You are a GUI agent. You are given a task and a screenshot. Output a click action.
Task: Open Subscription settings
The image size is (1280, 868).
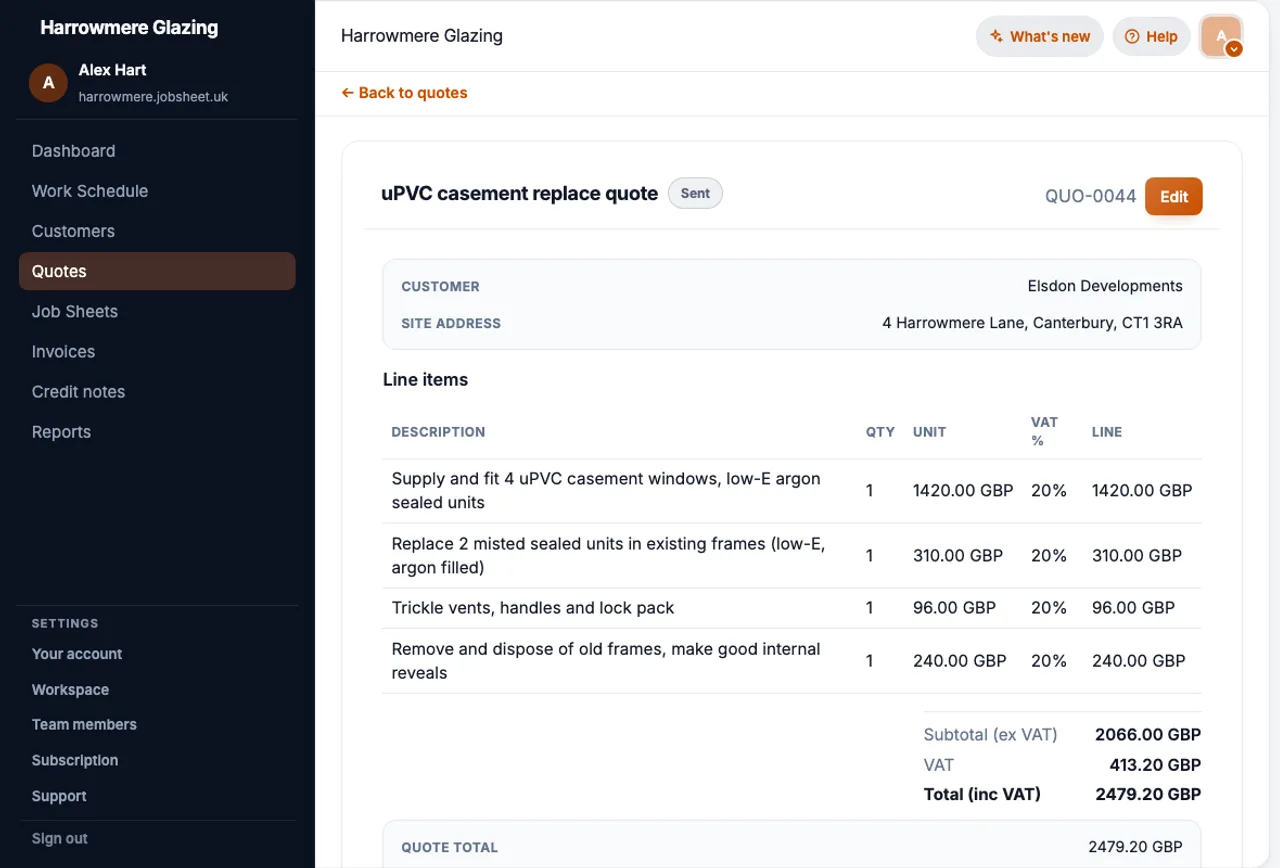coord(75,760)
